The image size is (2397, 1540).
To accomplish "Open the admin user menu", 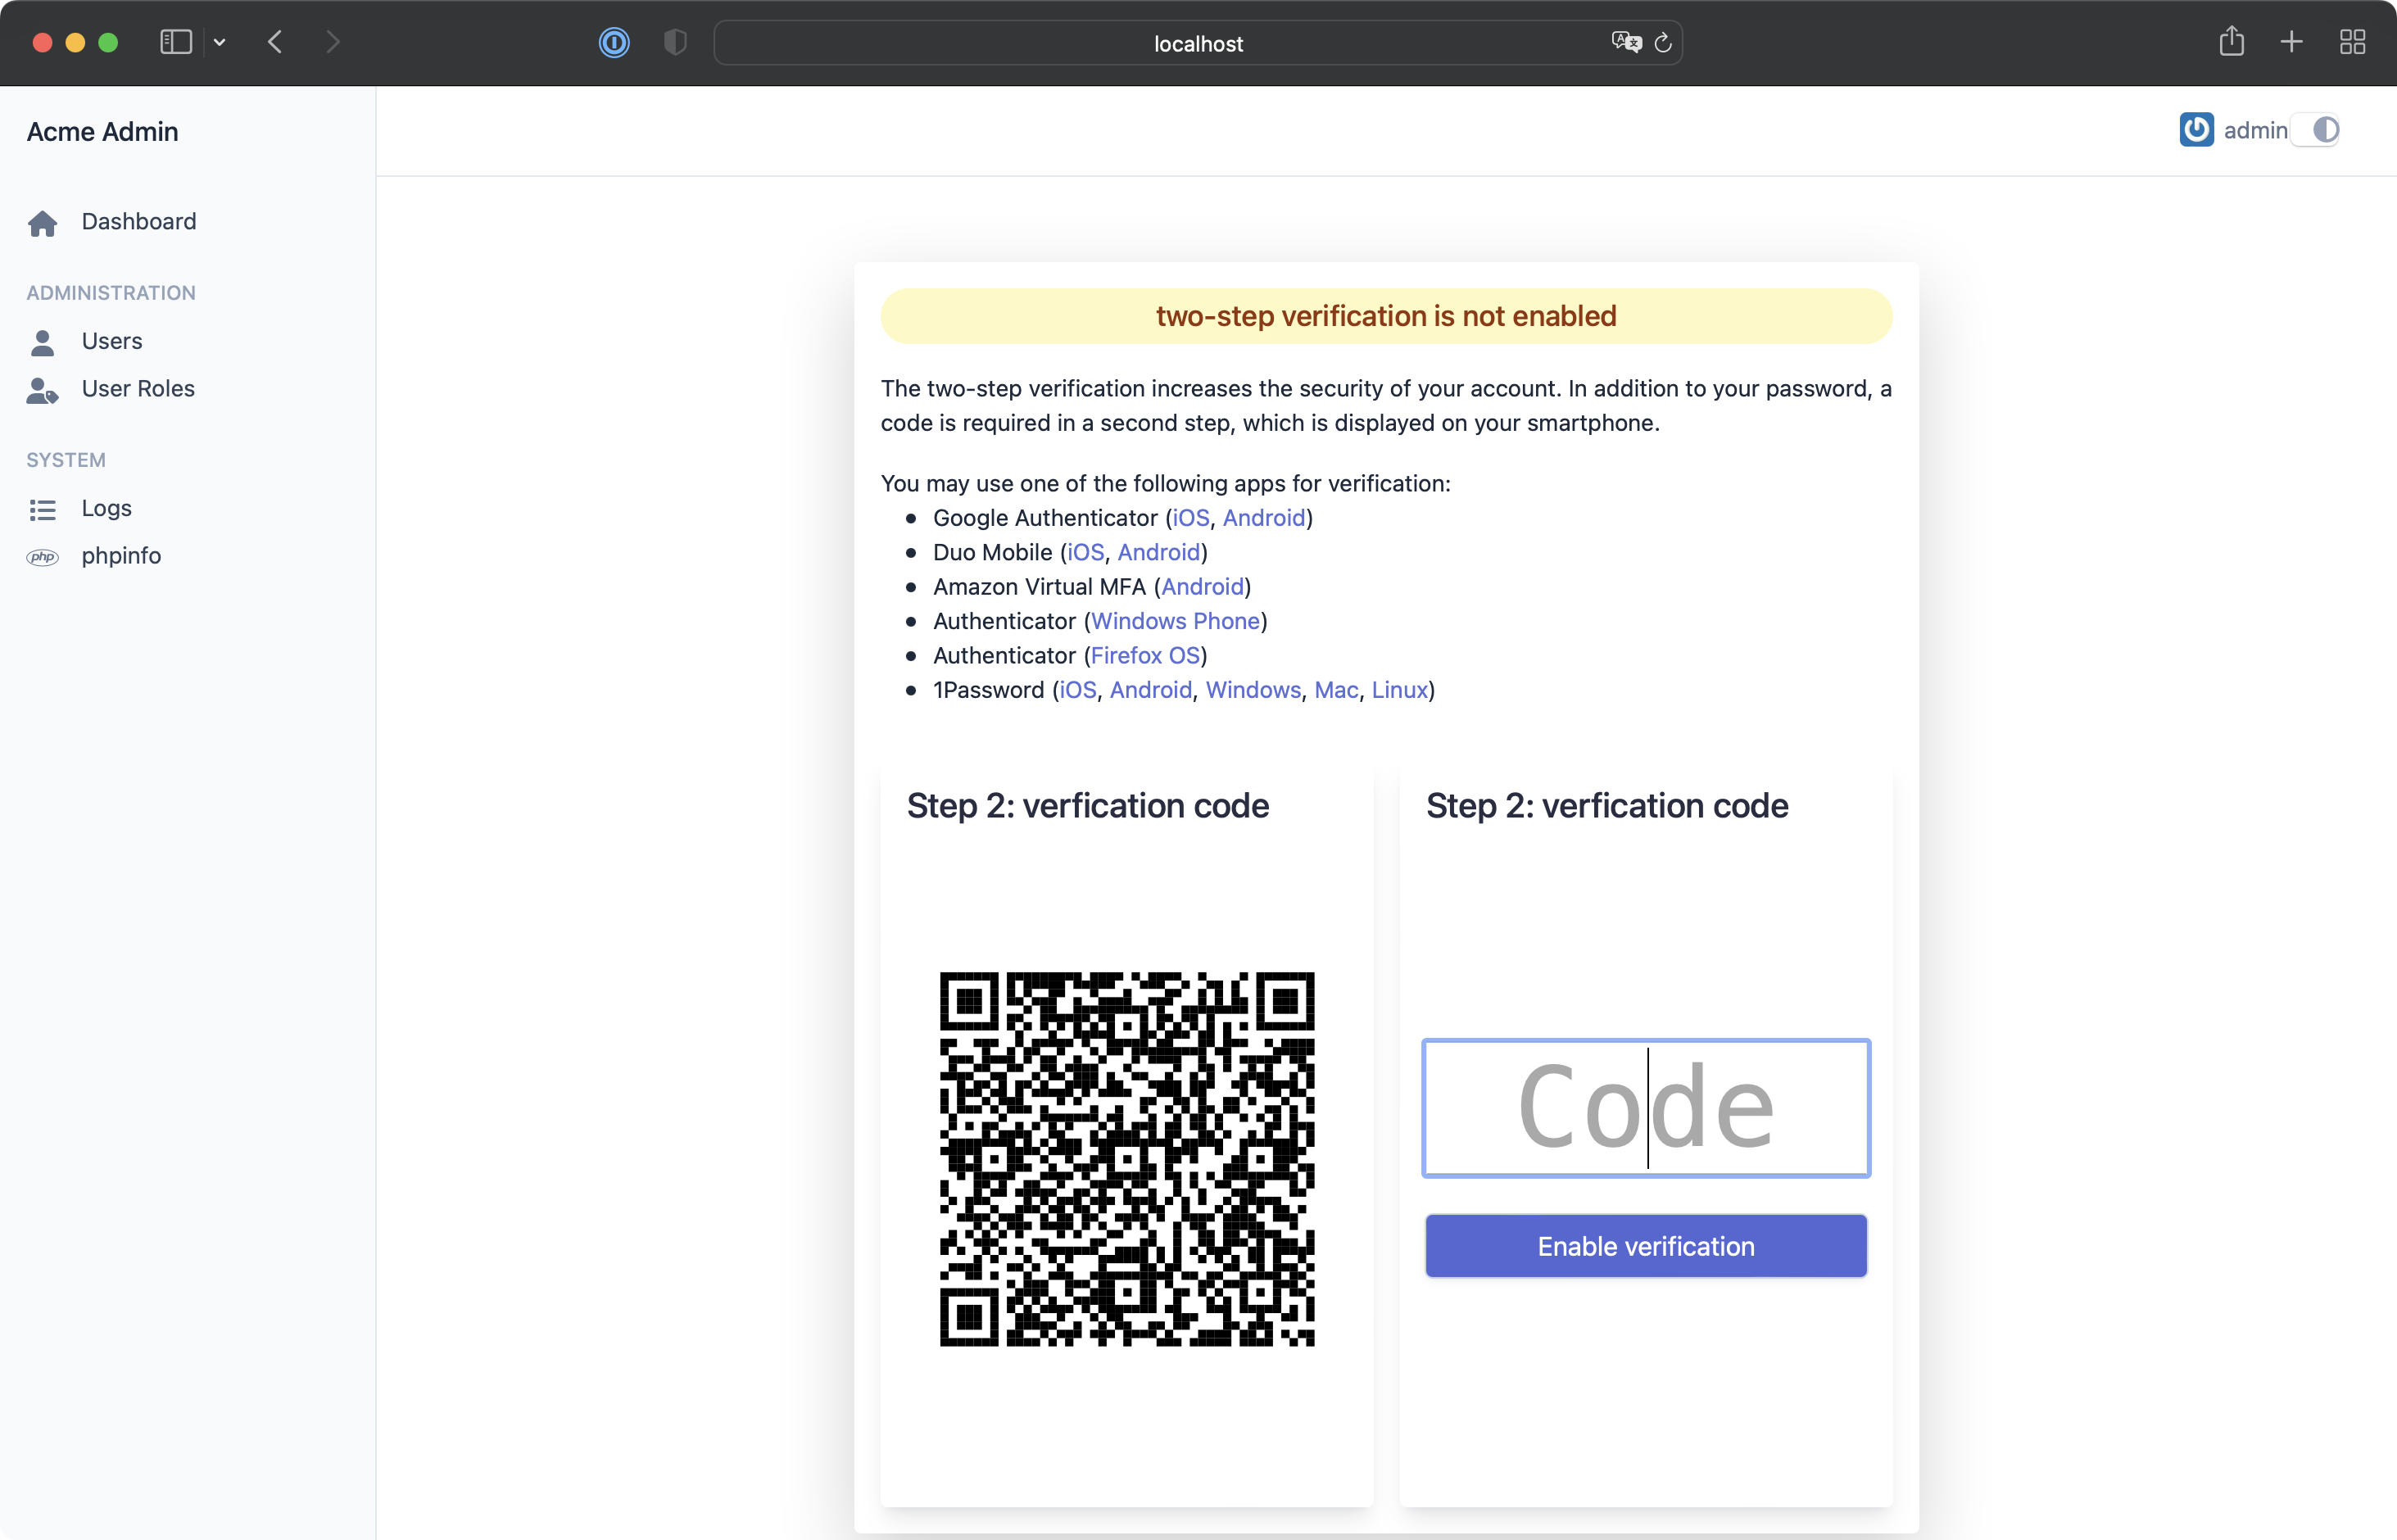I will 2255,130.
